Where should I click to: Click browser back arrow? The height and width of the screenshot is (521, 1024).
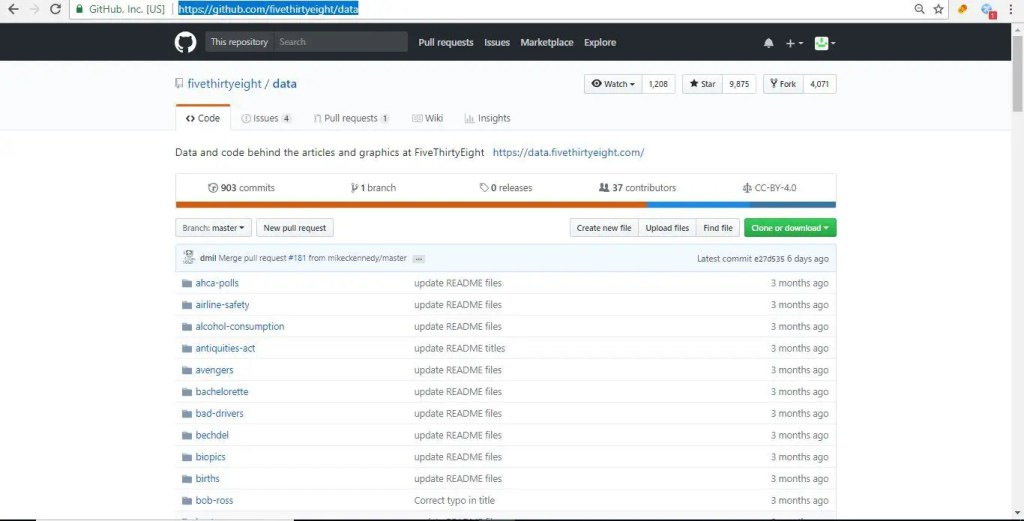pos(13,9)
